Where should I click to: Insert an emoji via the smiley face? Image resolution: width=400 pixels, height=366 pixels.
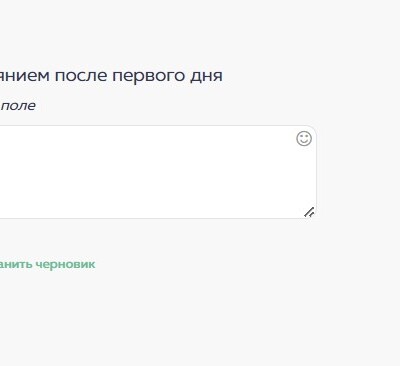click(x=304, y=138)
